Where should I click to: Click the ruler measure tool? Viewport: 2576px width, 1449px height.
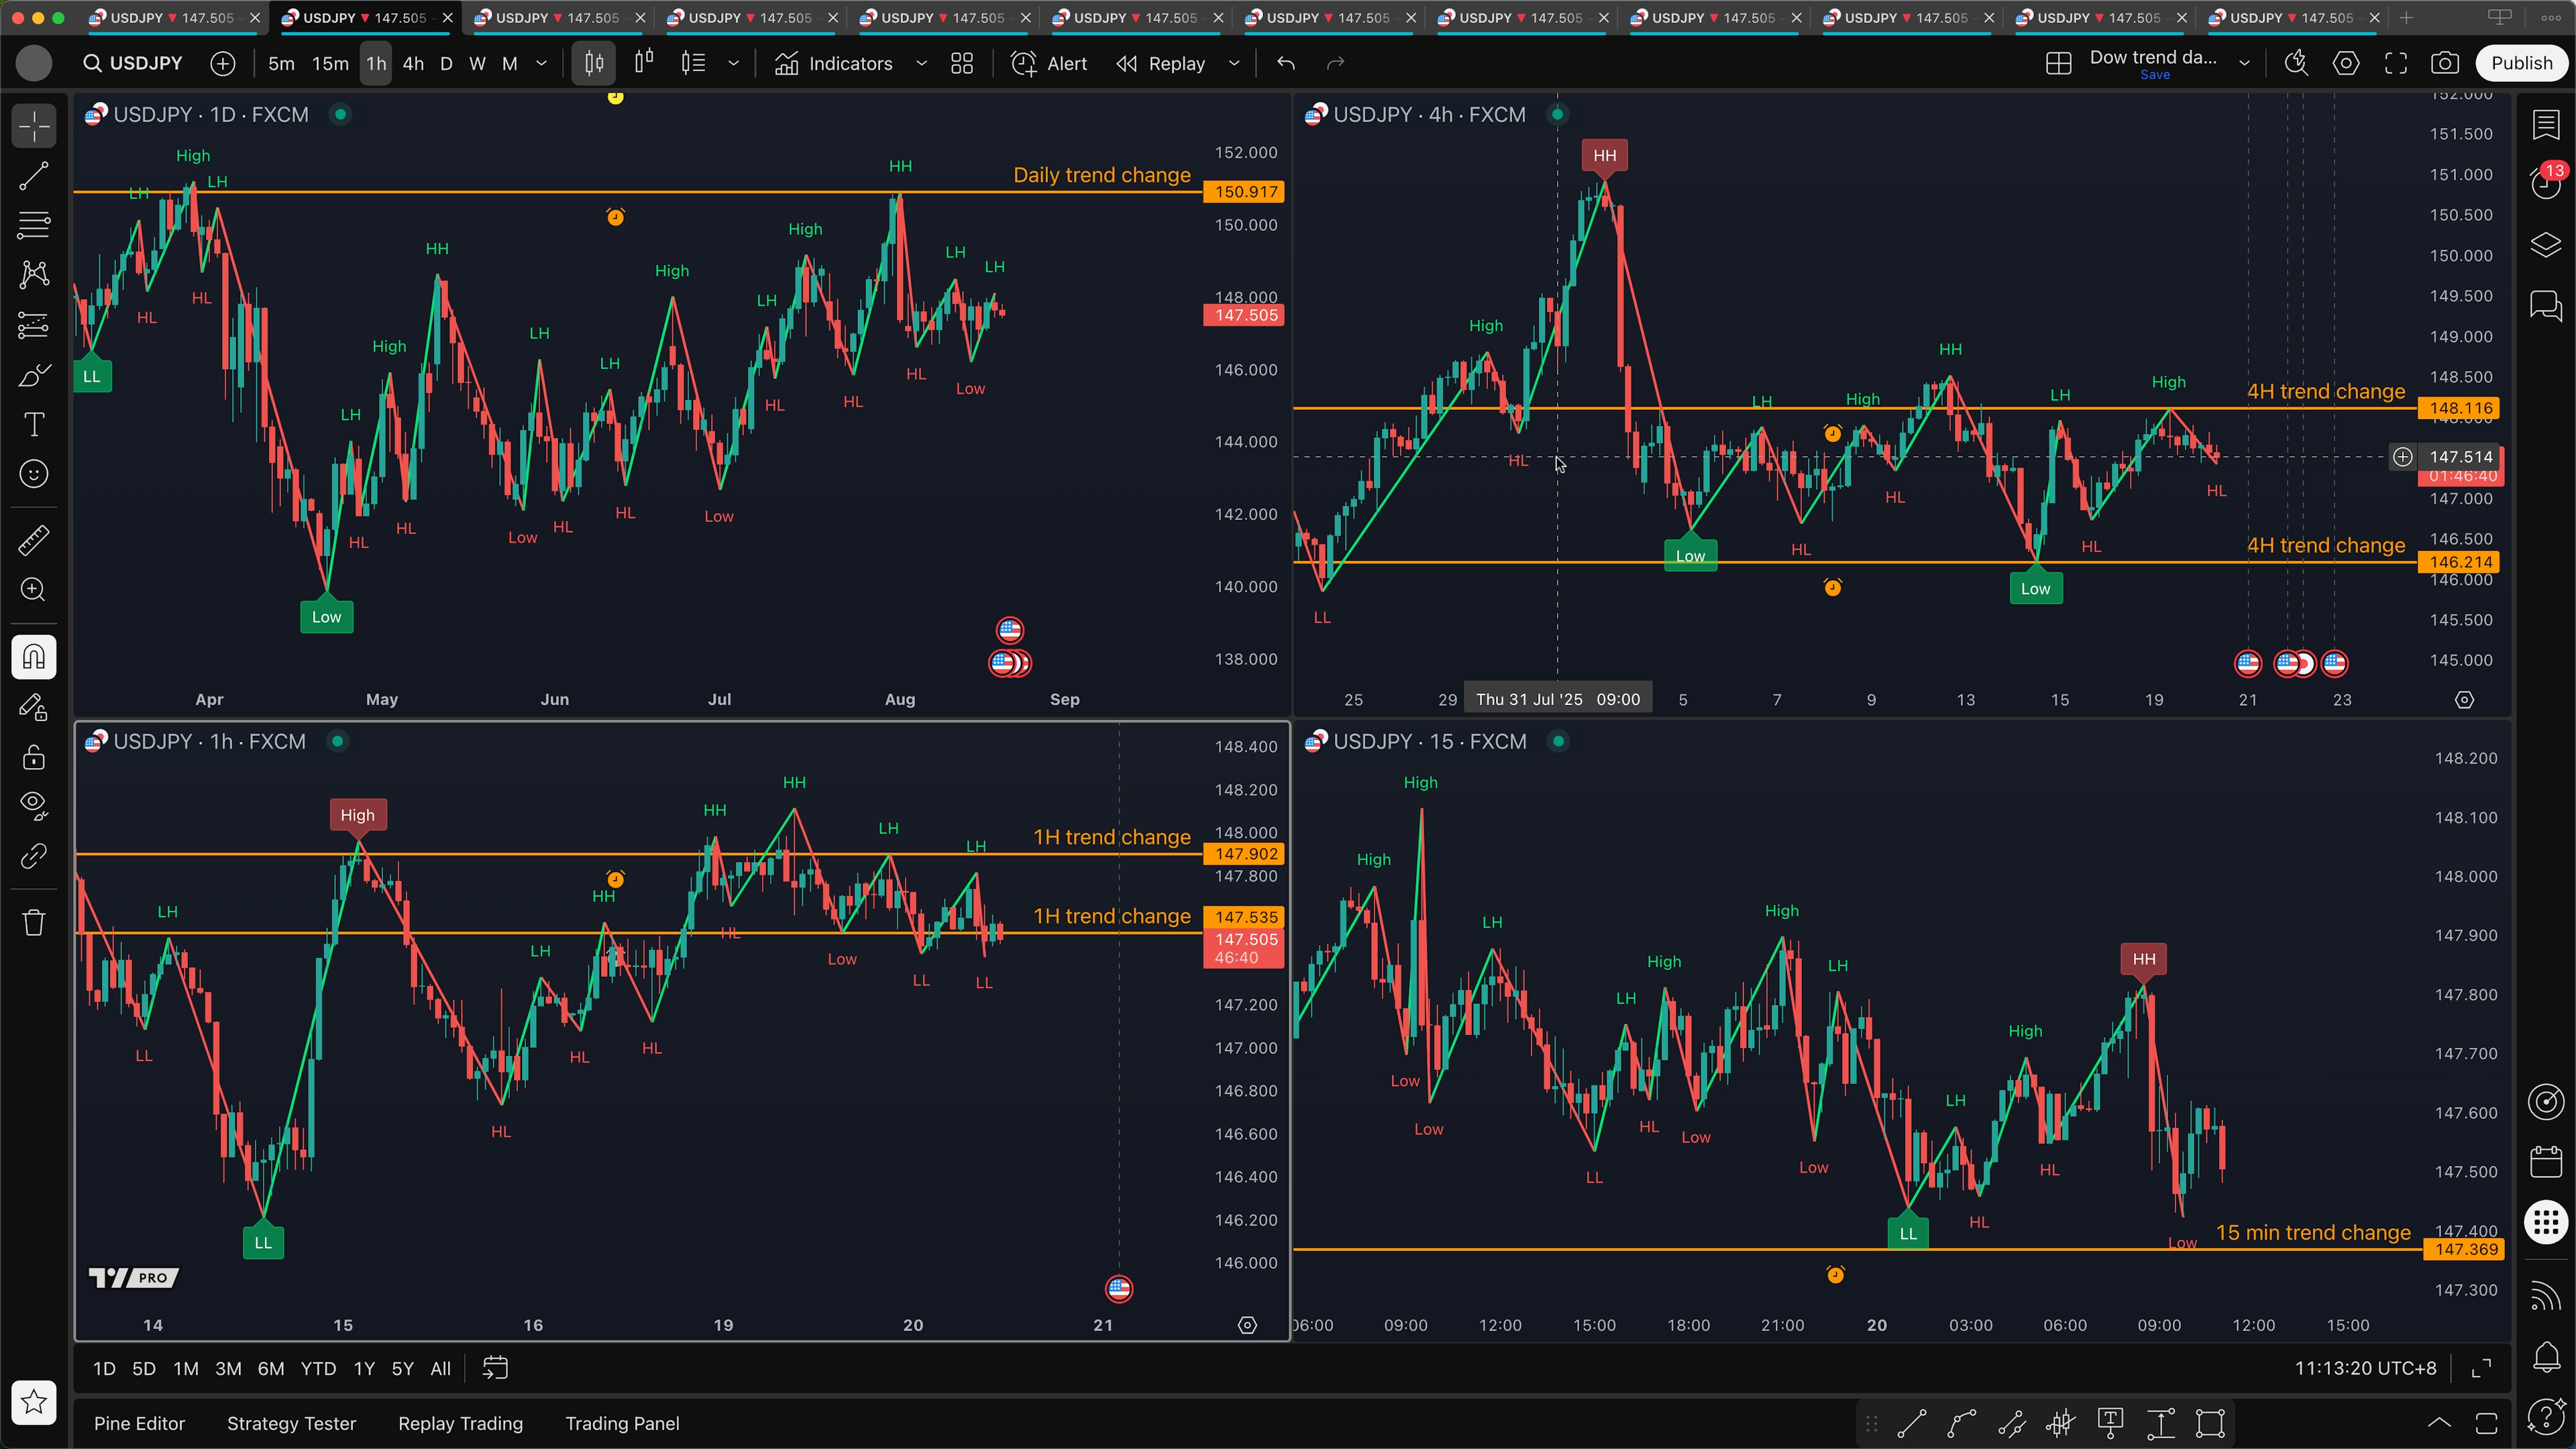point(34,541)
